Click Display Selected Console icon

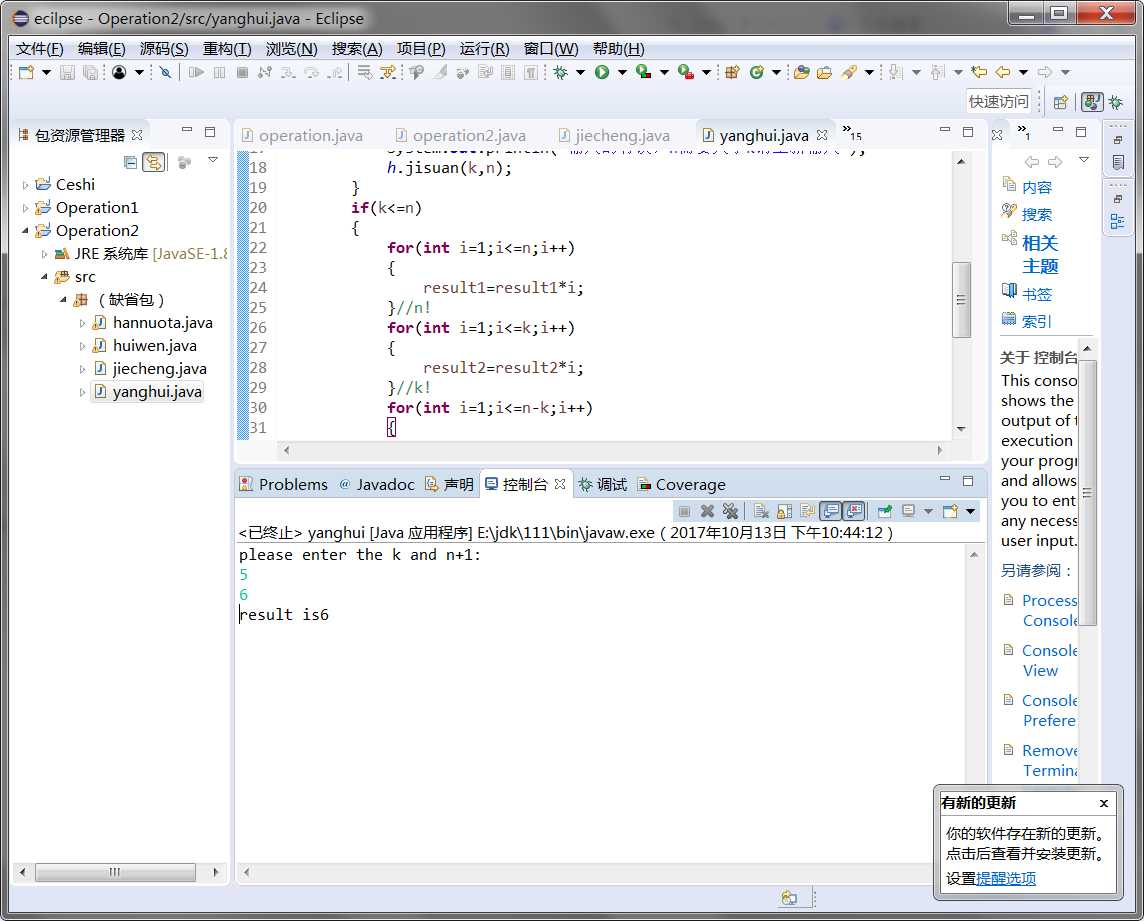click(x=908, y=511)
